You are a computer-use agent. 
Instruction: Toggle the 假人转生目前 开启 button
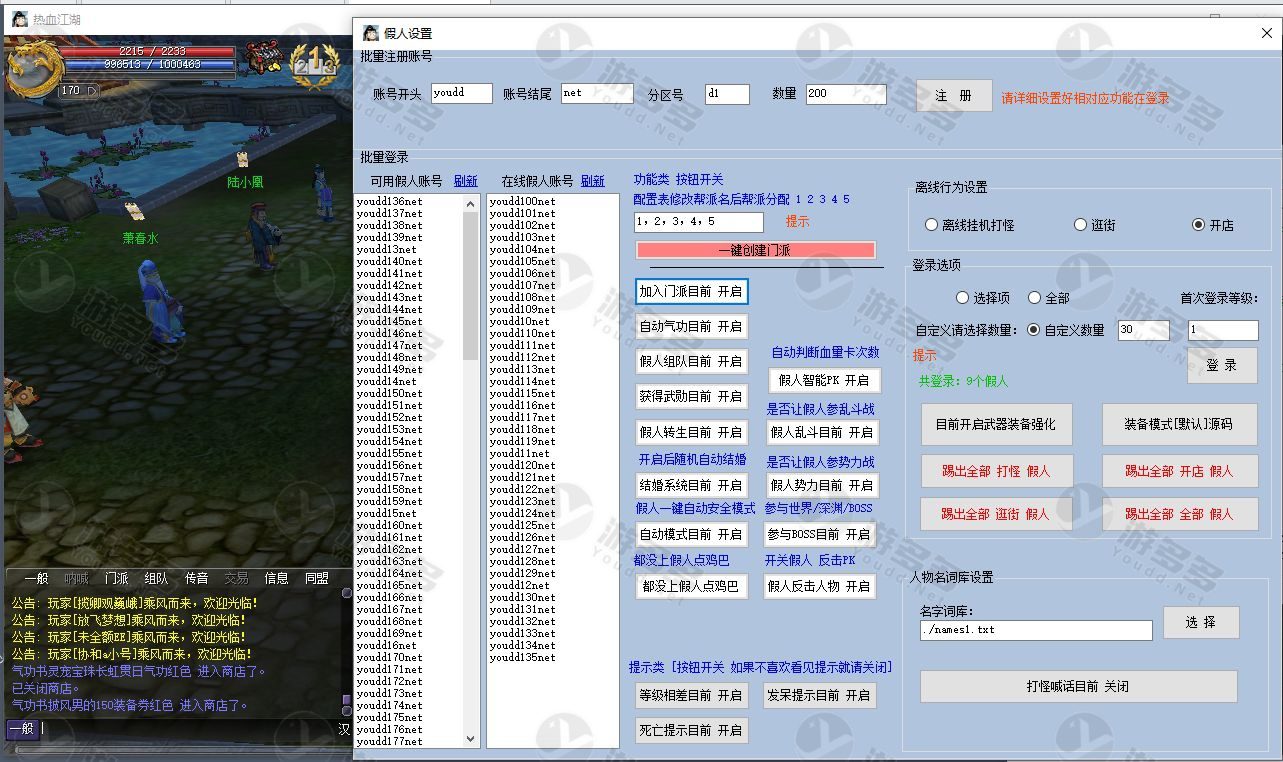pyautogui.click(x=691, y=432)
